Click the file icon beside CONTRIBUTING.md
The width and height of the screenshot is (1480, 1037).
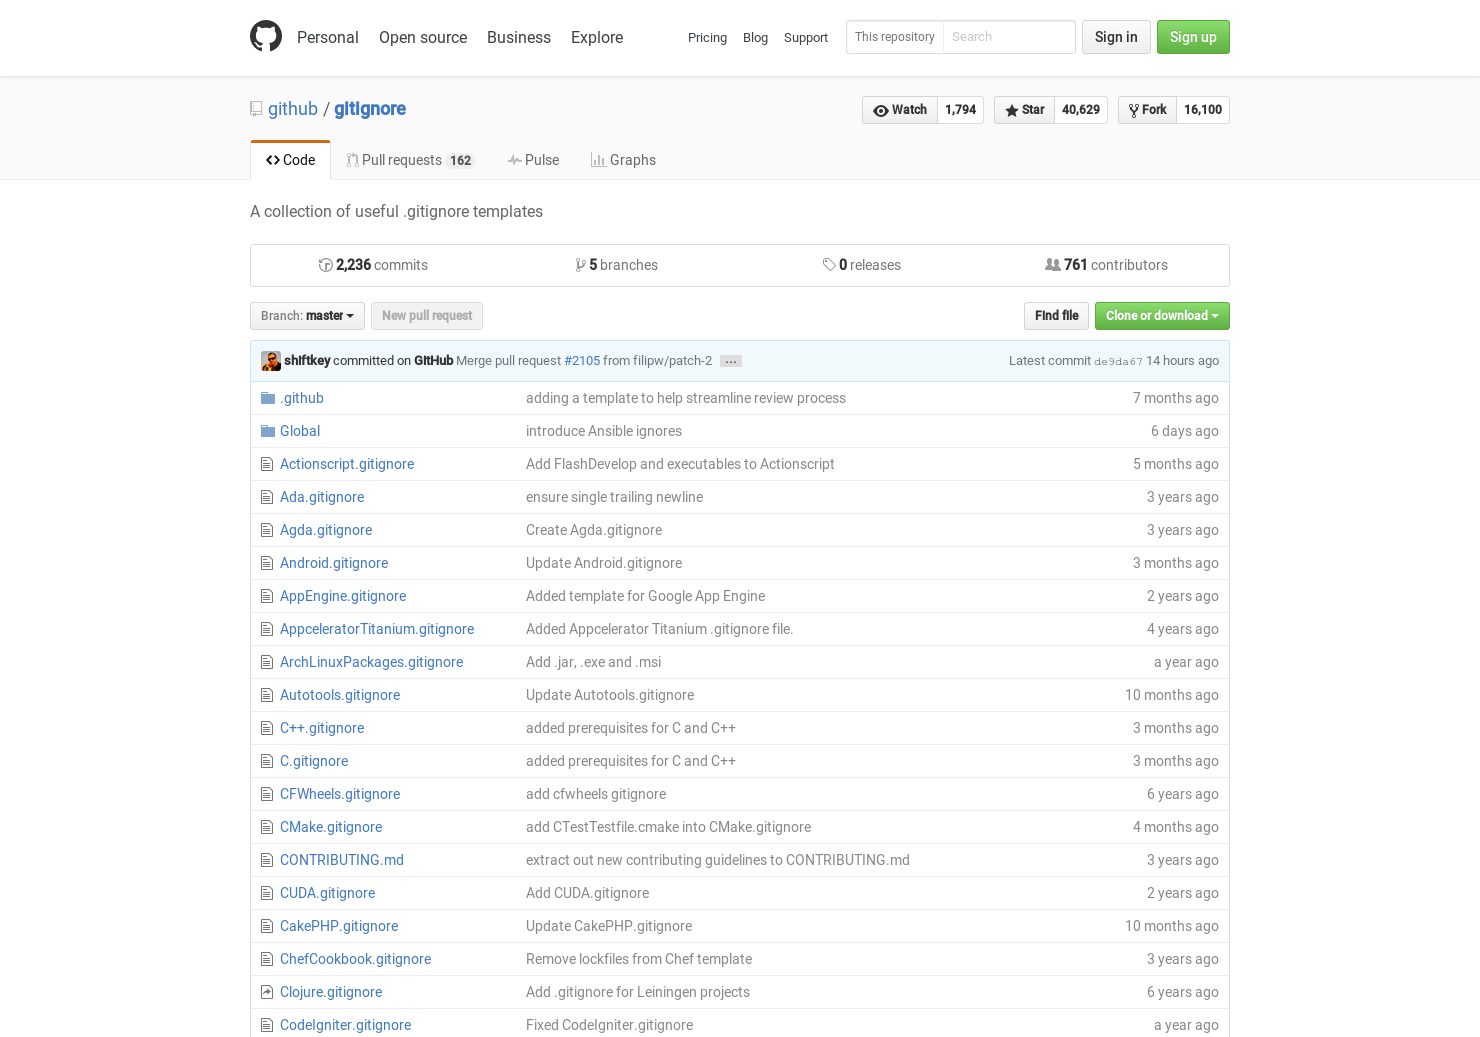click(267, 860)
